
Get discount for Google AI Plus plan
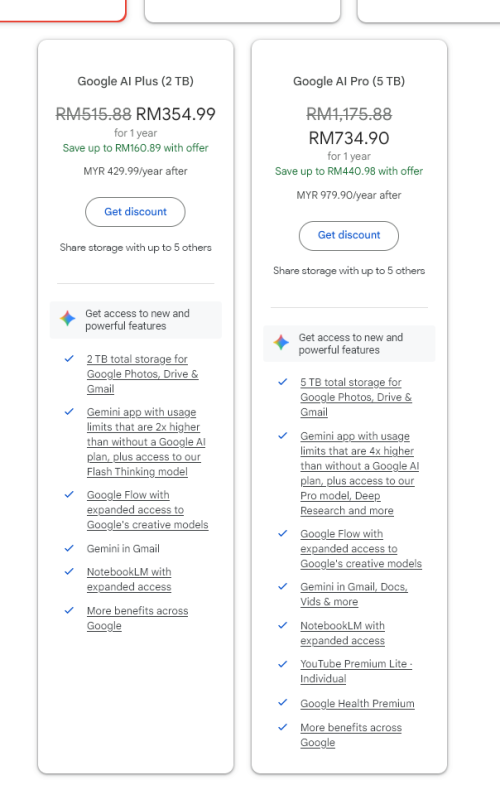(135, 212)
